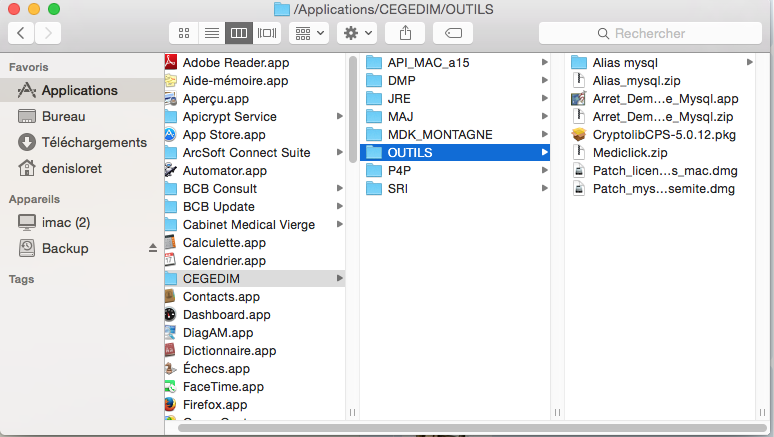The width and height of the screenshot is (774, 437).
Task: Select the MAJ folder name
Action: tap(400, 117)
